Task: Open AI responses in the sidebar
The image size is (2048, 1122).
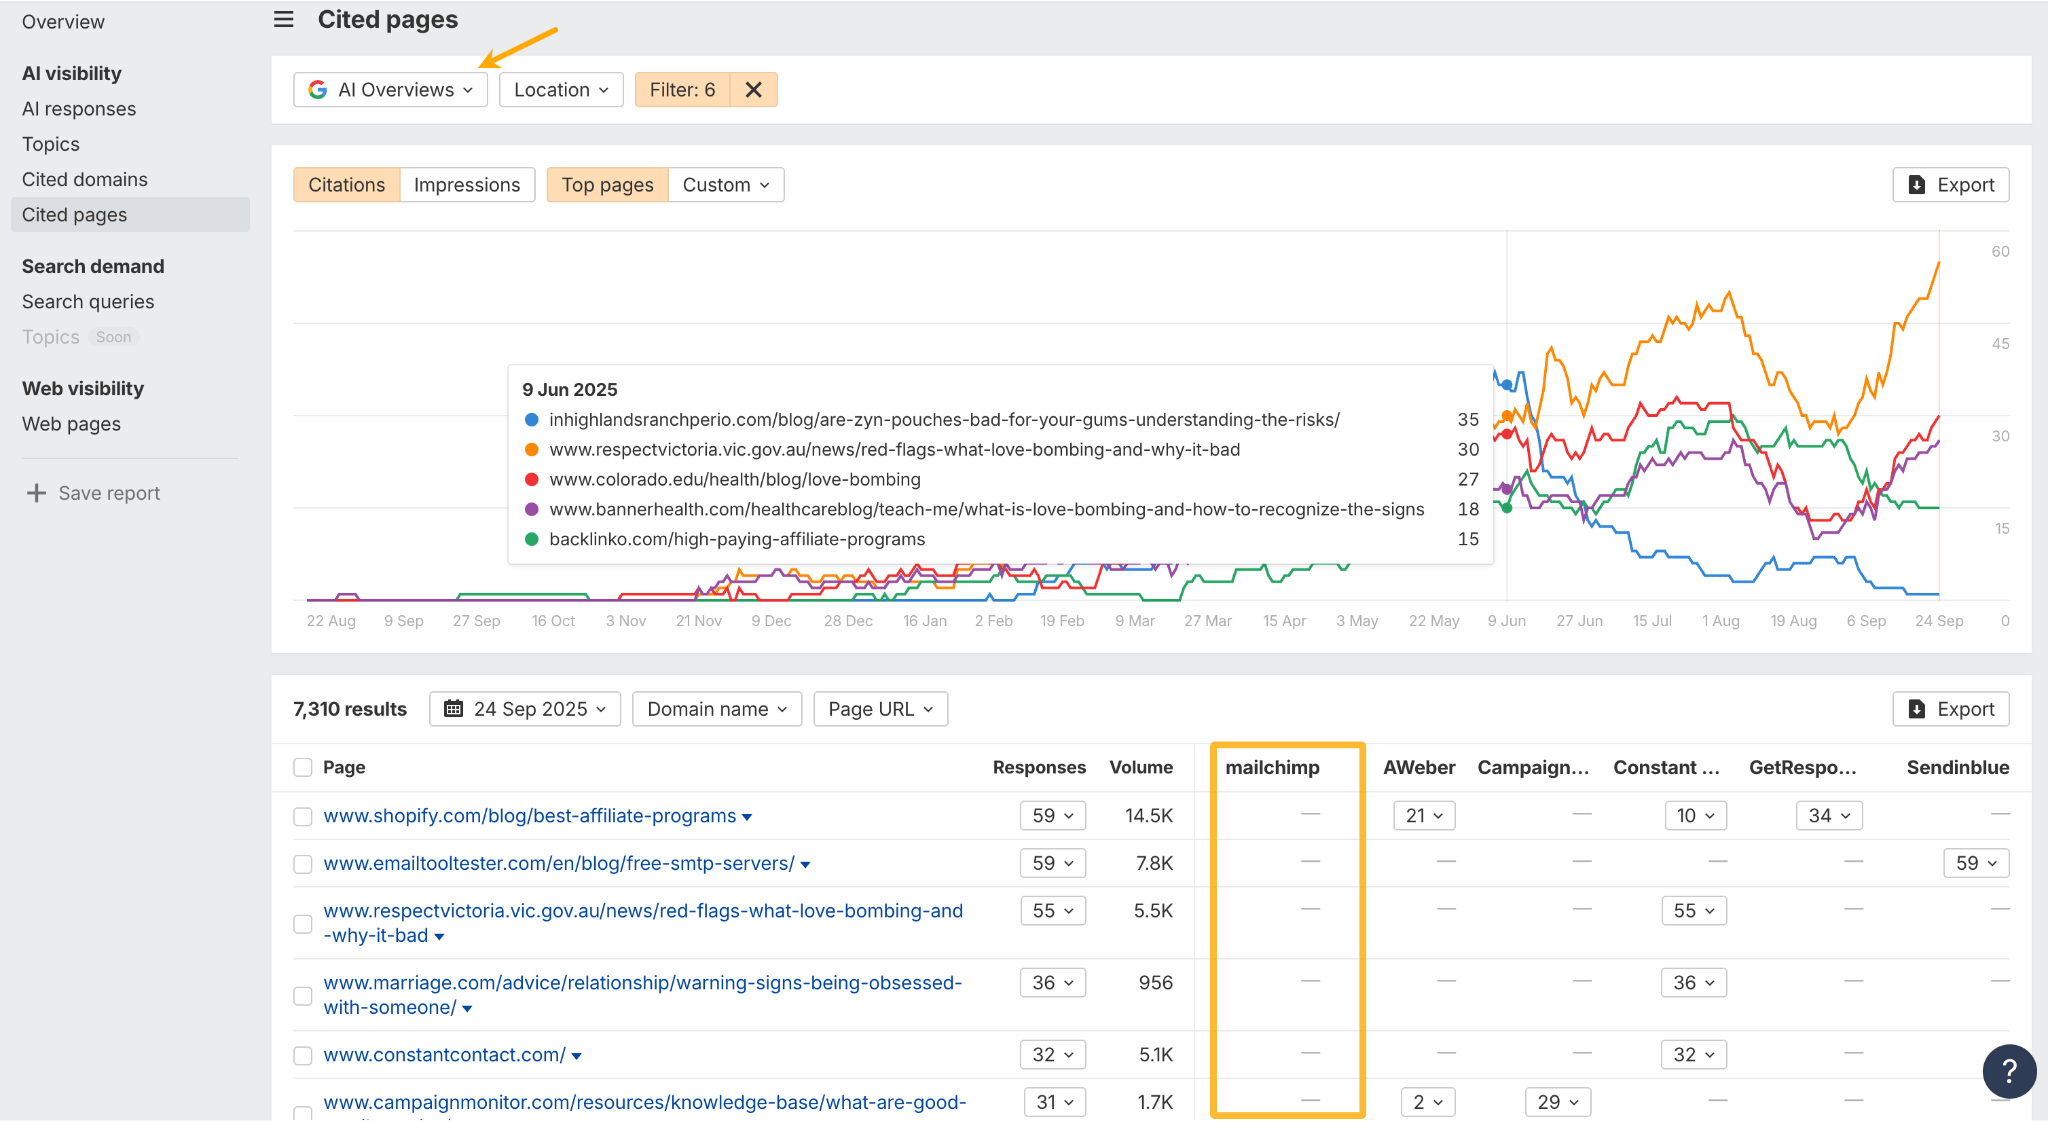Action: click(x=79, y=108)
